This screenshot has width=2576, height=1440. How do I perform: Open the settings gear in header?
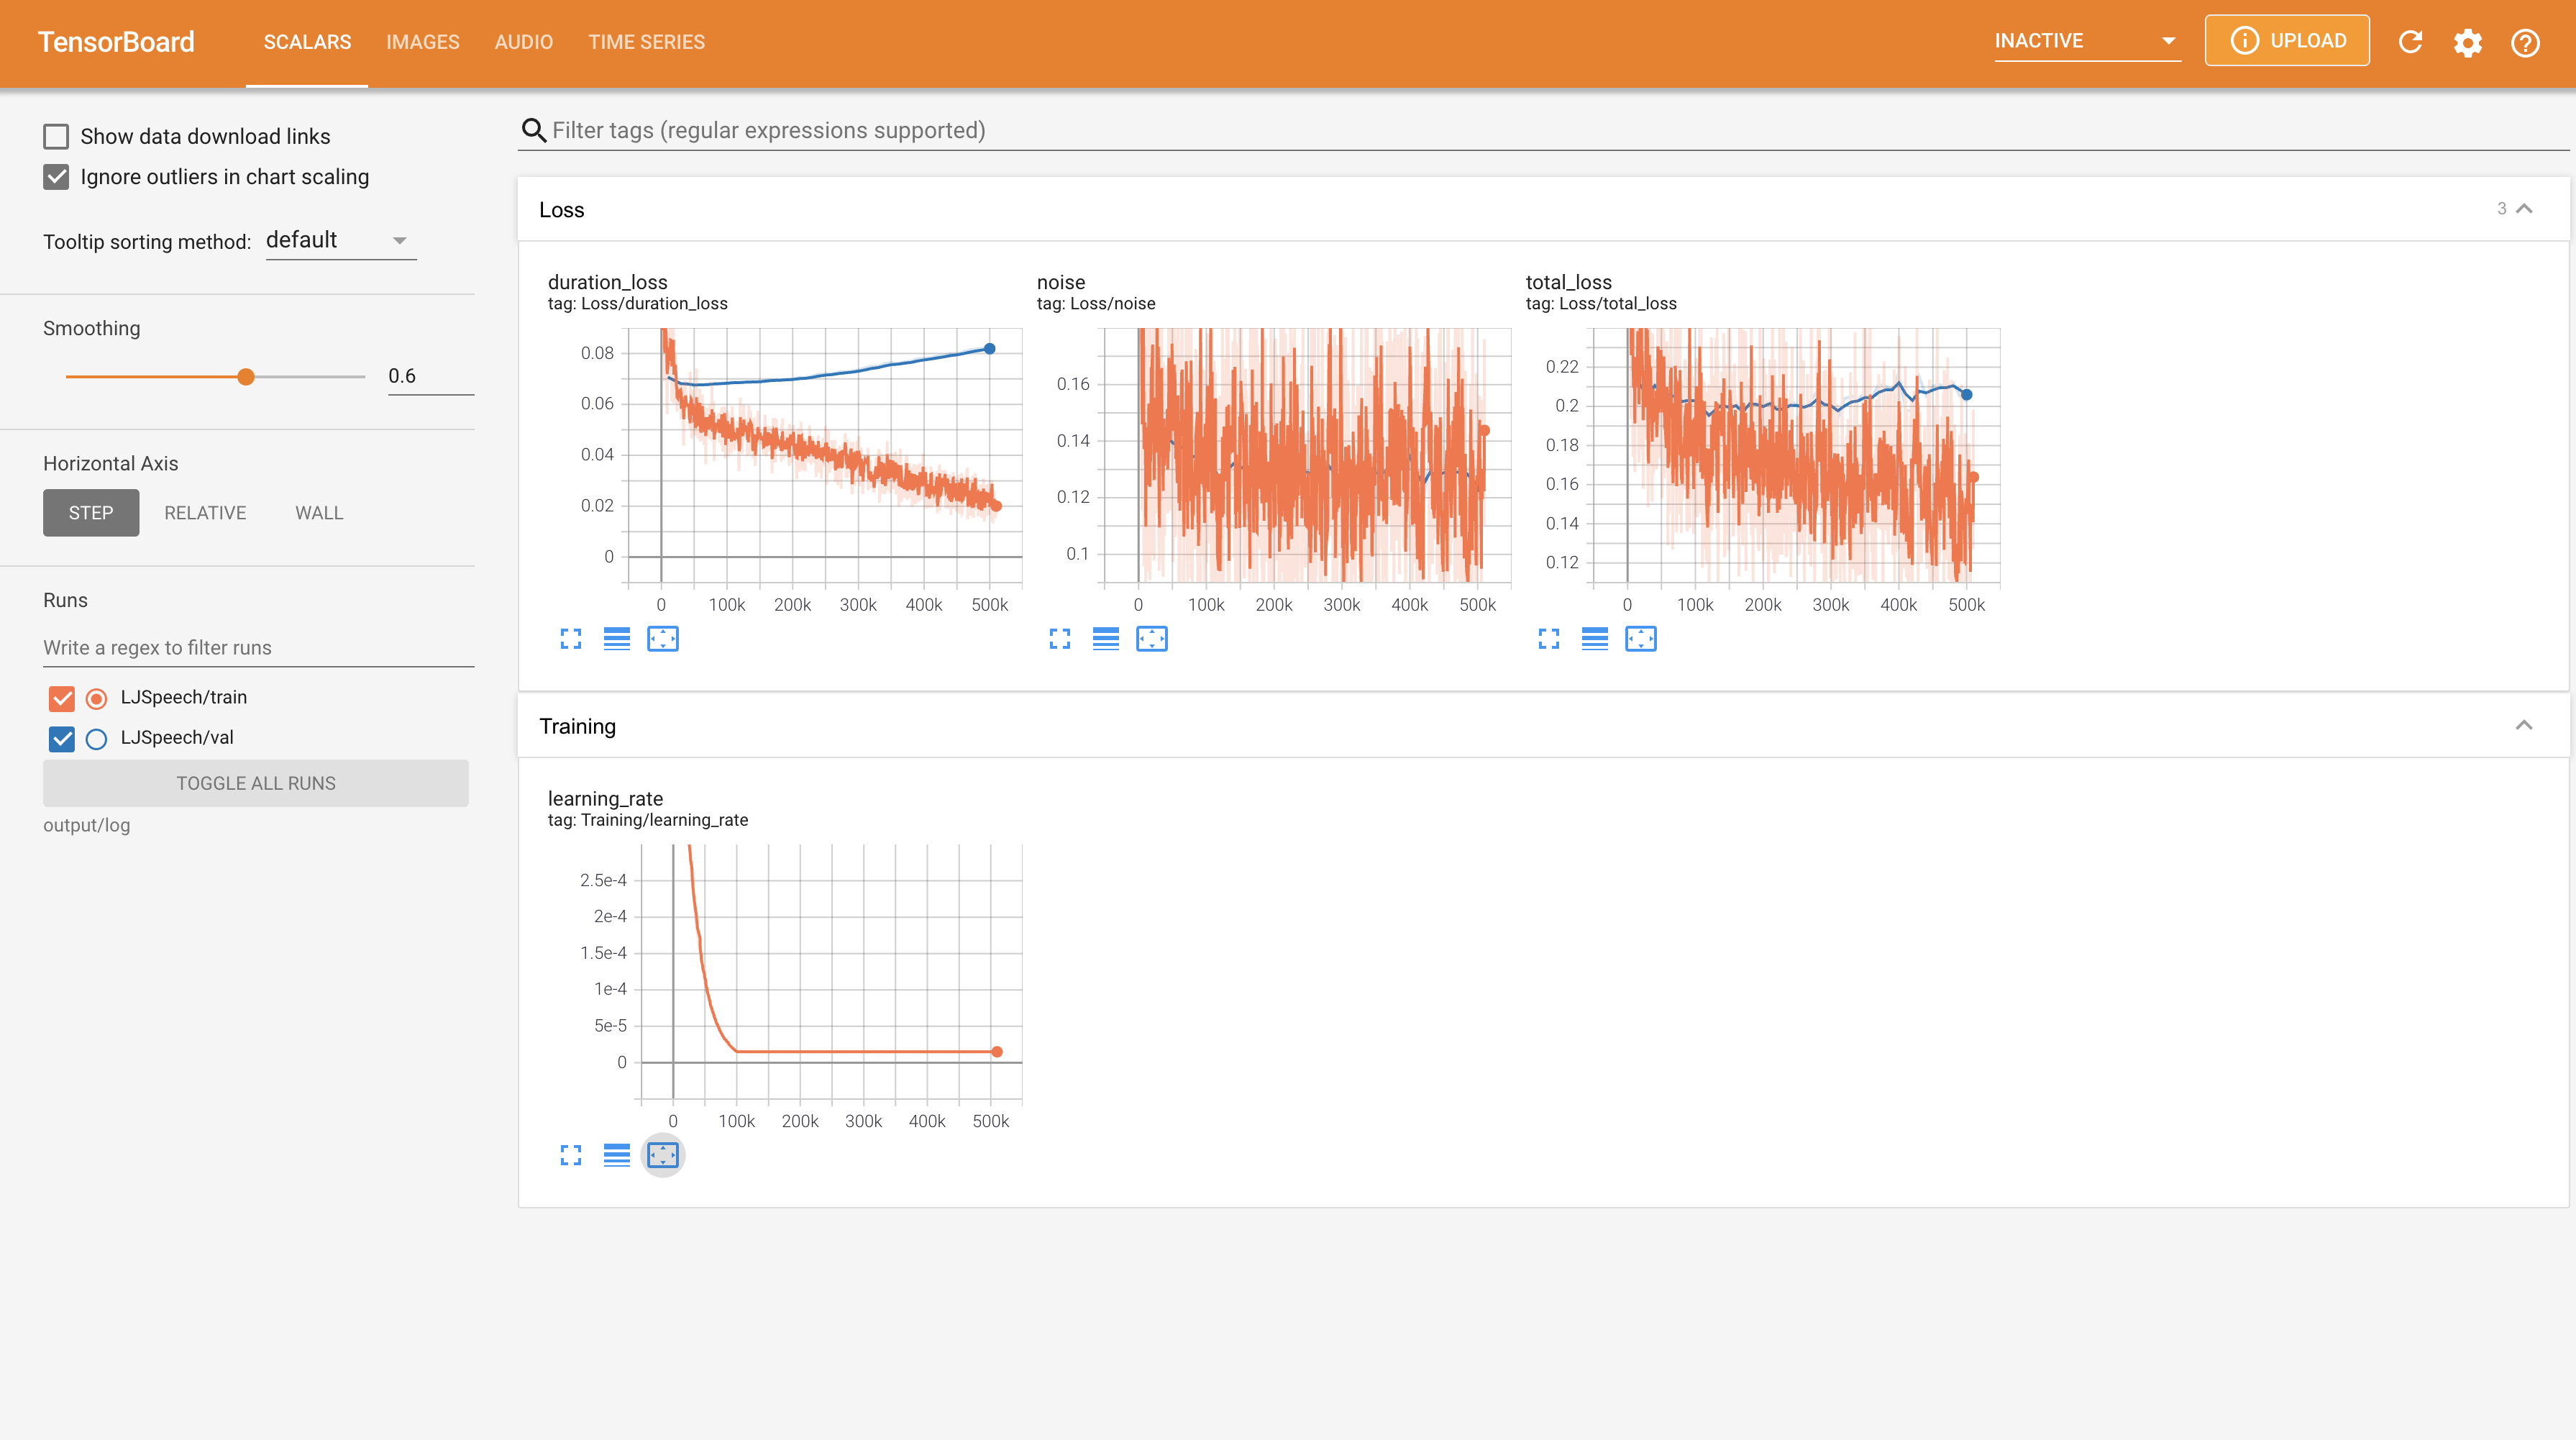point(2467,42)
